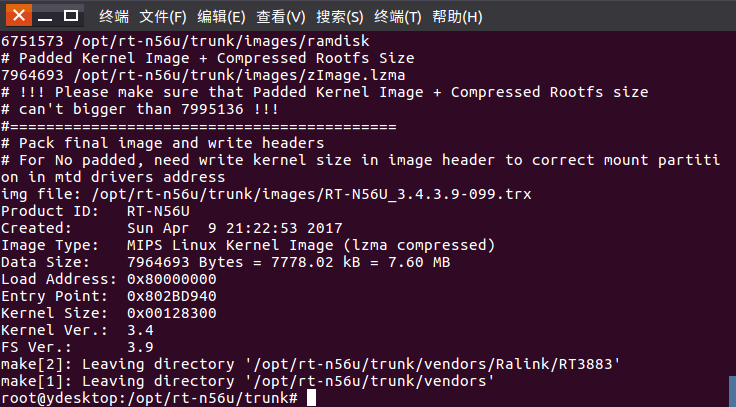Maximize the terminal window
This screenshot has height=407, width=736.
(x=71, y=15)
